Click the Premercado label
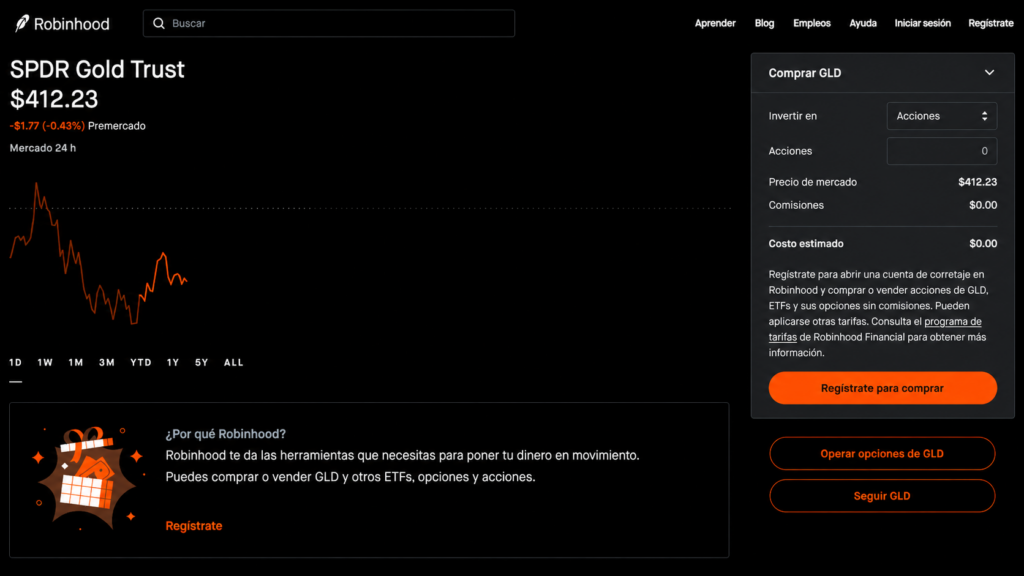The height and width of the screenshot is (576, 1024). (117, 126)
